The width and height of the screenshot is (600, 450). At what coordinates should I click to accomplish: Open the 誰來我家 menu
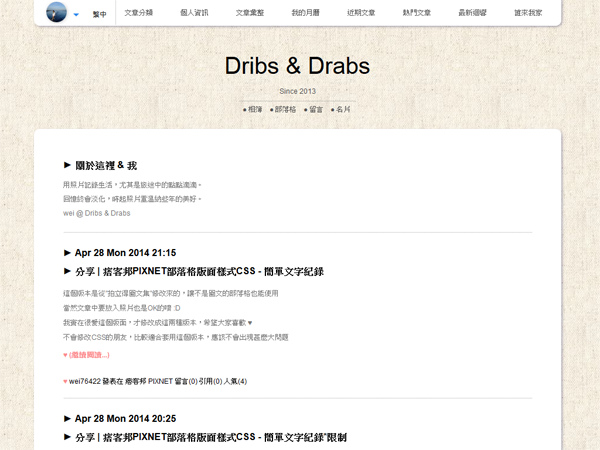pos(528,13)
